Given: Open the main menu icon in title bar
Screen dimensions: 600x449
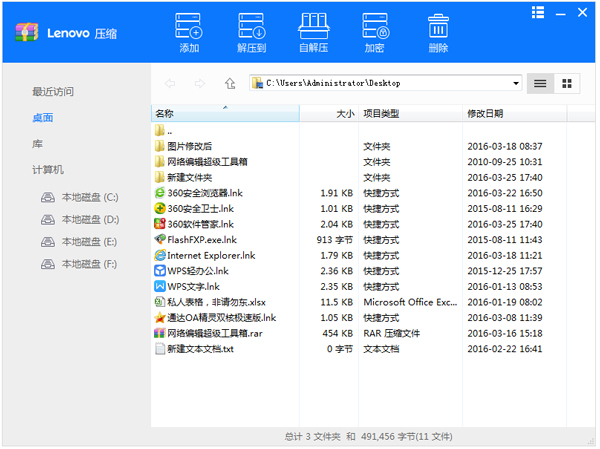Looking at the screenshot, I should pyautogui.click(x=538, y=13).
